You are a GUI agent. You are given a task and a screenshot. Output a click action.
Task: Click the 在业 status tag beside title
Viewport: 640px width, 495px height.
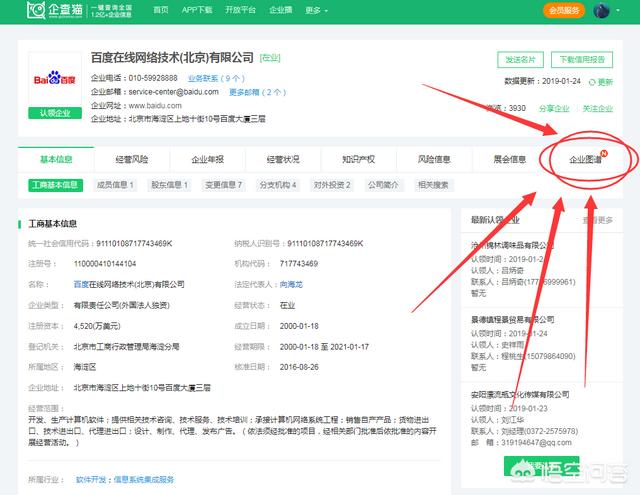pyautogui.click(x=270, y=58)
